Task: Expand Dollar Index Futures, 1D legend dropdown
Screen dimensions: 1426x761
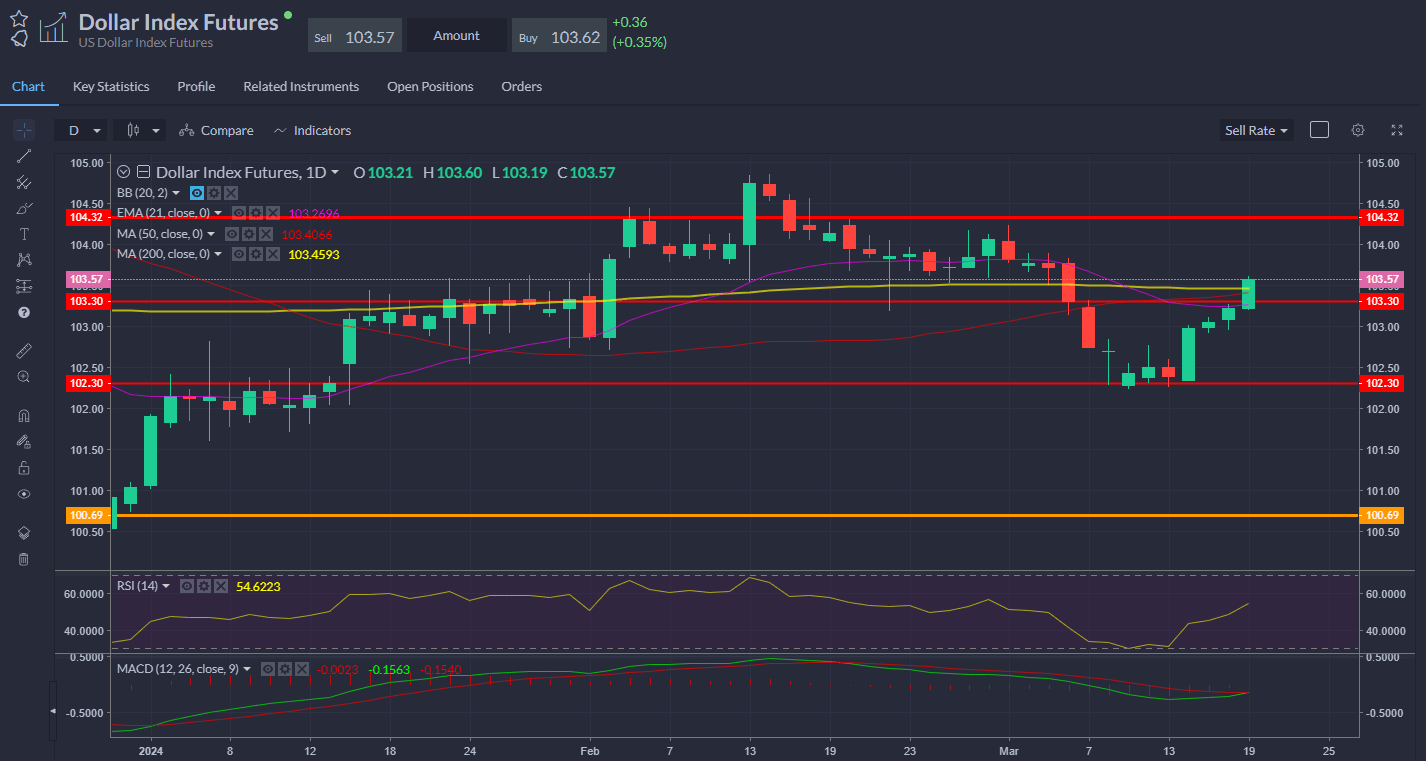Action: (x=335, y=172)
